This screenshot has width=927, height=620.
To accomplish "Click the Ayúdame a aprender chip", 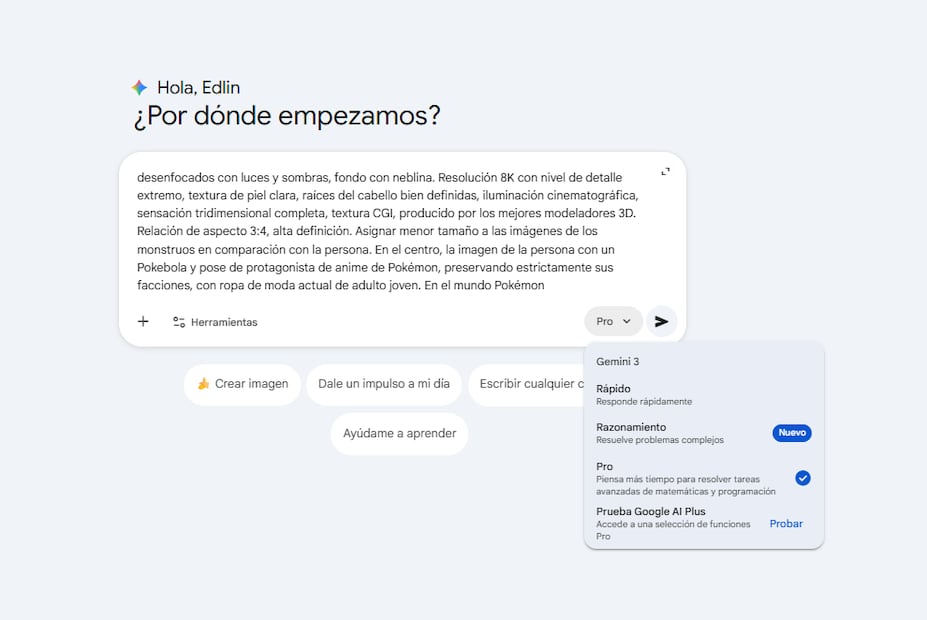I will (399, 434).
